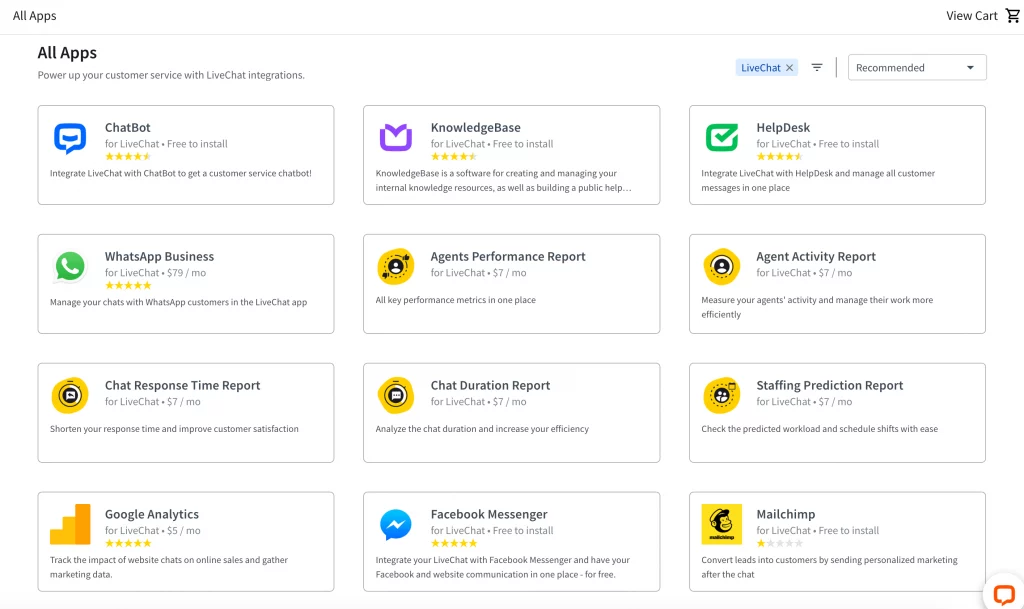Image resolution: width=1024 pixels, height=609 pixels.
Task: Open the HelpDesk app title
Action: click(x=783, y=127)
